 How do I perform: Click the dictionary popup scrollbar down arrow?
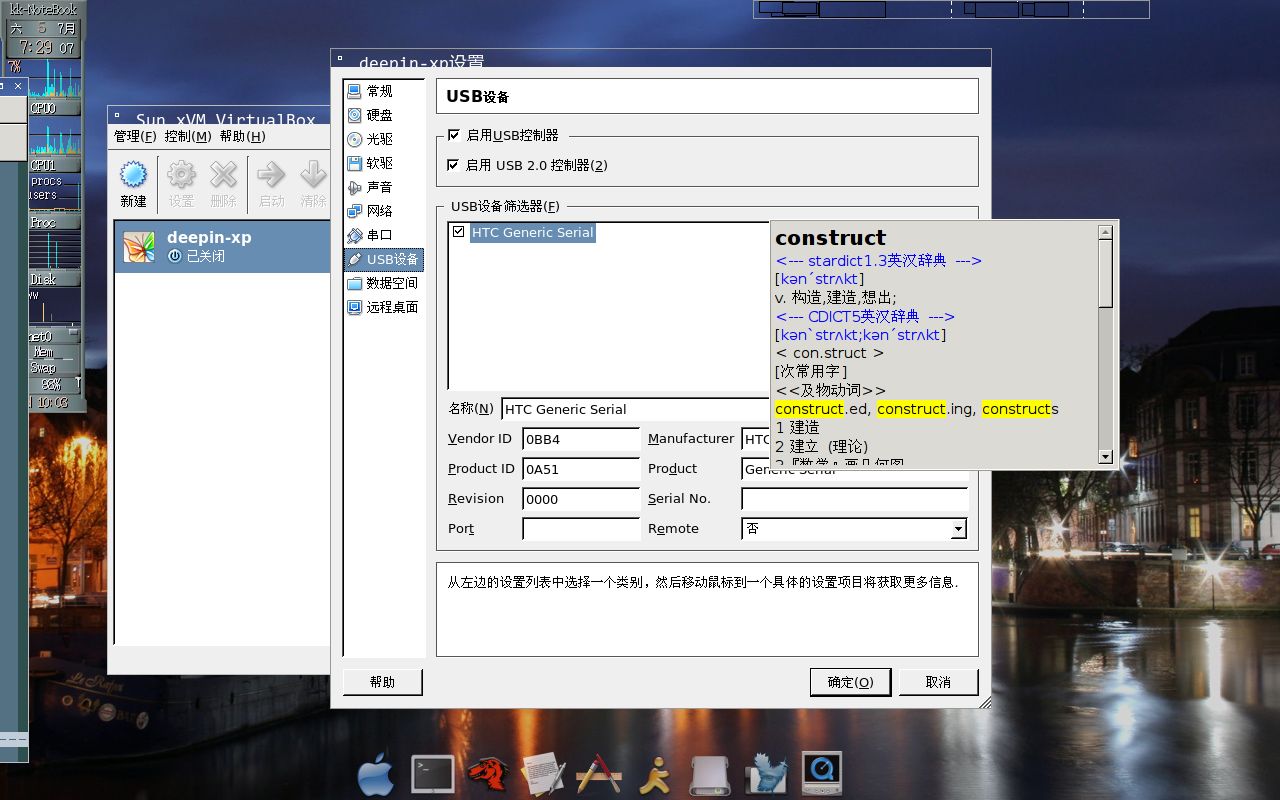pyautogui.click(x=1105, y=457)
